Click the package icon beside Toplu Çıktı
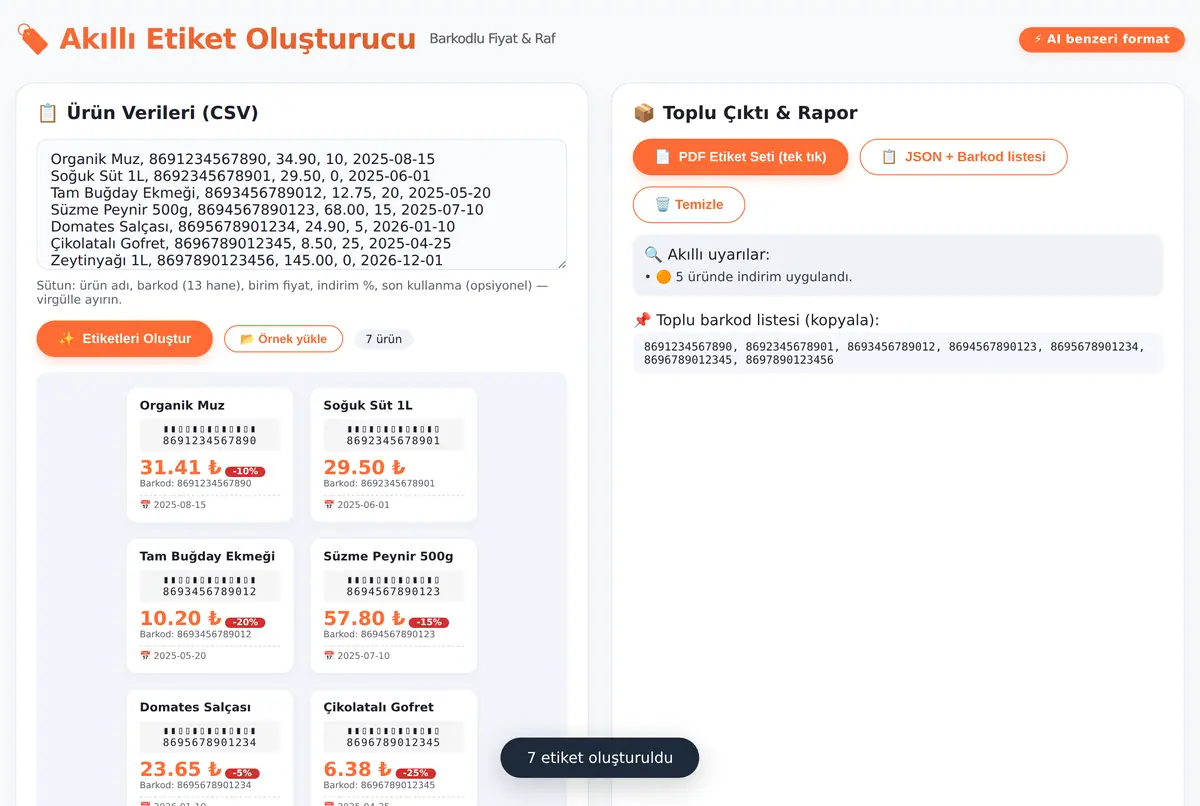This screenshot has width=1200, height=806. 644,113
